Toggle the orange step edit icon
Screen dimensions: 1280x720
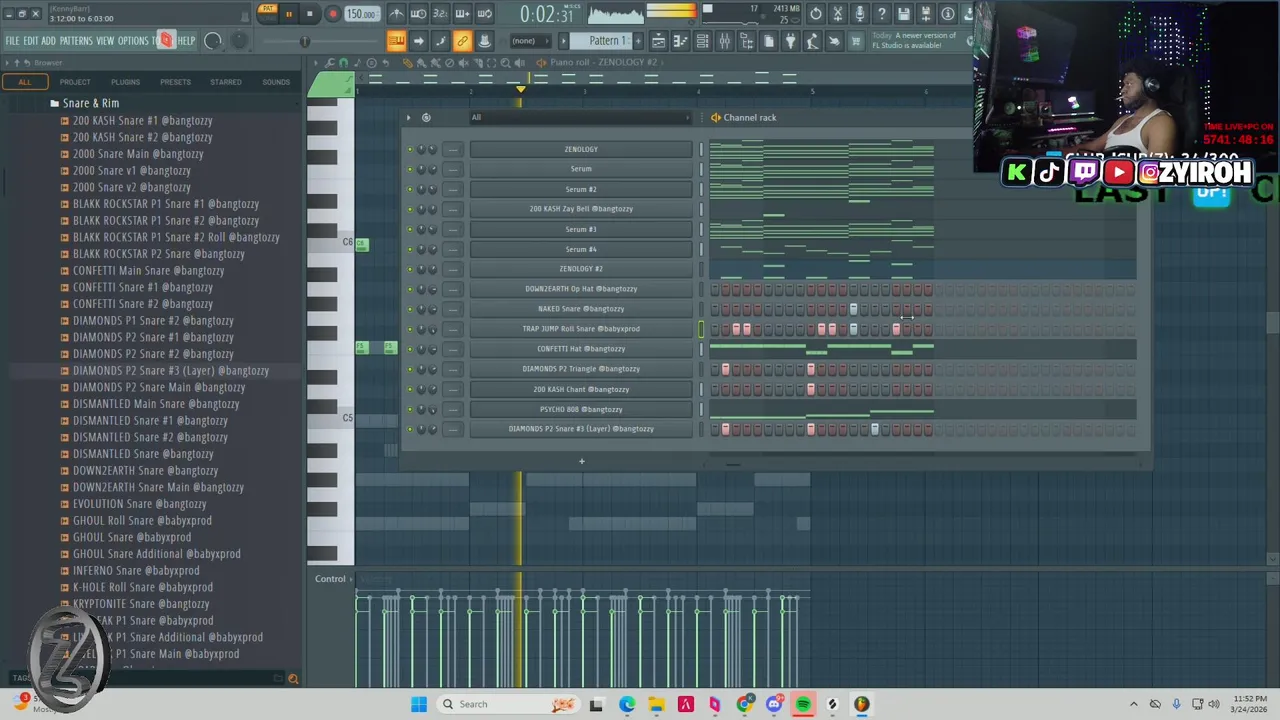point(396,41)
